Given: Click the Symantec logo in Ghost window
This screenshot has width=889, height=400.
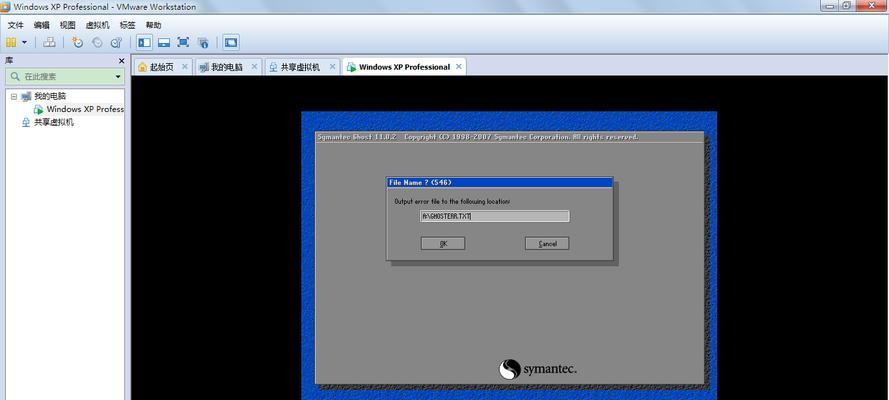Looking at the screenshot, I should click(x=537, y=370).
